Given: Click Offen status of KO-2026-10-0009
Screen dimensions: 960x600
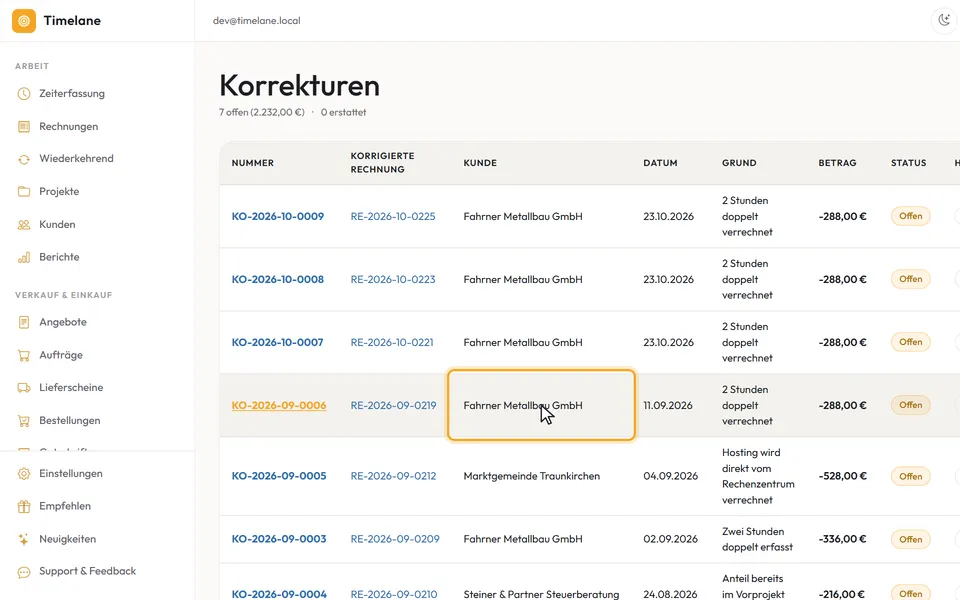Looking at the screenshot, I should tap(910, 216).
